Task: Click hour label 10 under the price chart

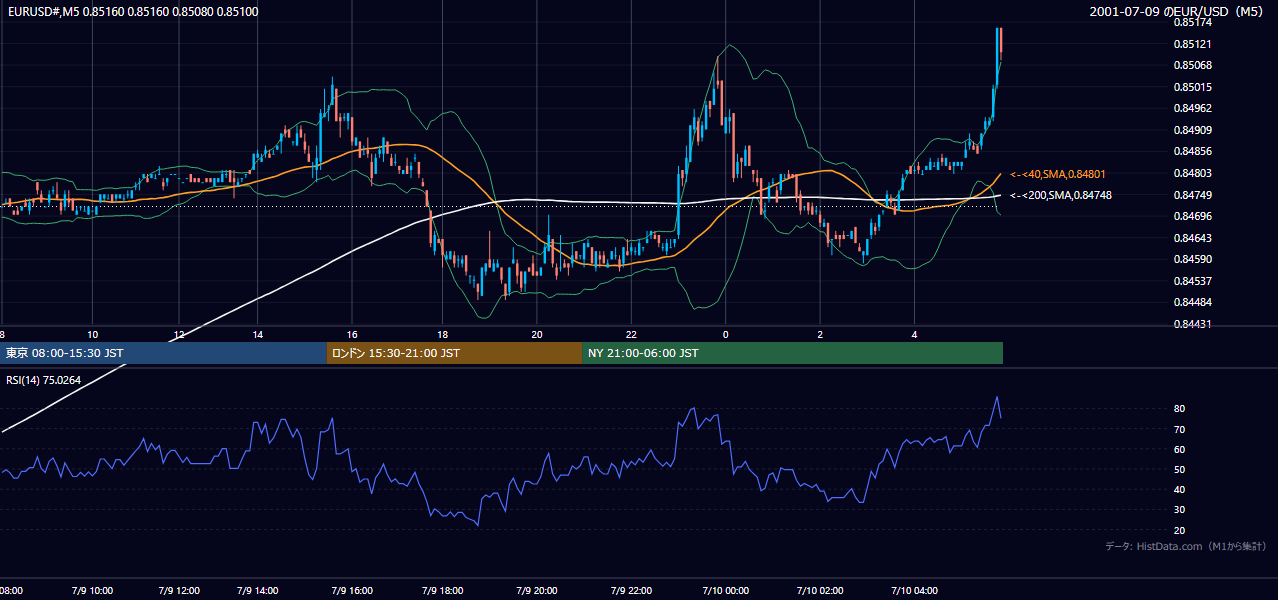Action: tap(93, 334)
